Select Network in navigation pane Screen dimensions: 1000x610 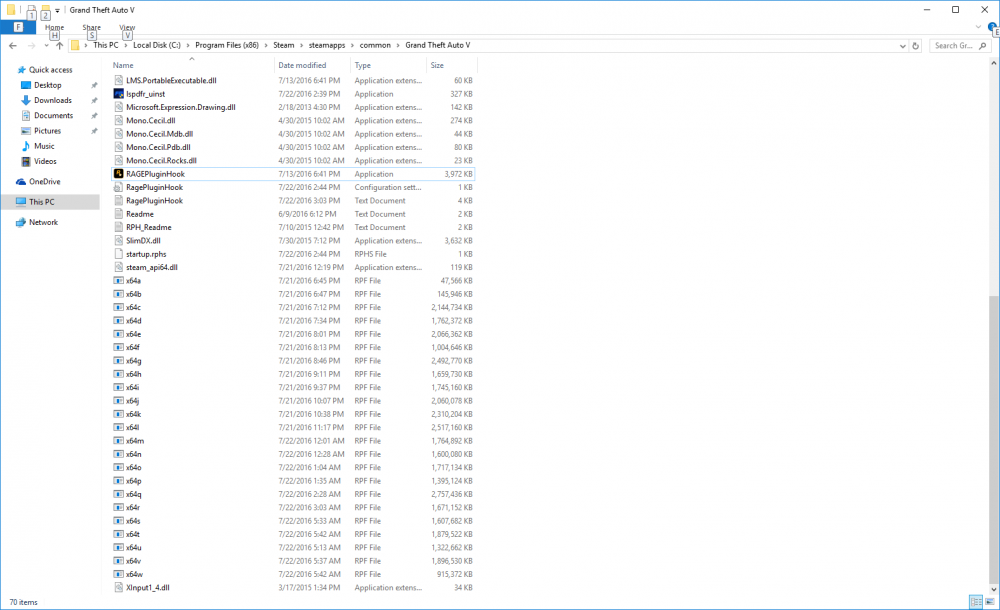(43, 222)
